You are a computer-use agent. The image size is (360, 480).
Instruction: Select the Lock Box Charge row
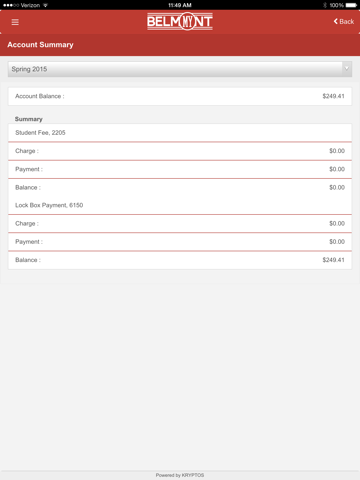180,224
